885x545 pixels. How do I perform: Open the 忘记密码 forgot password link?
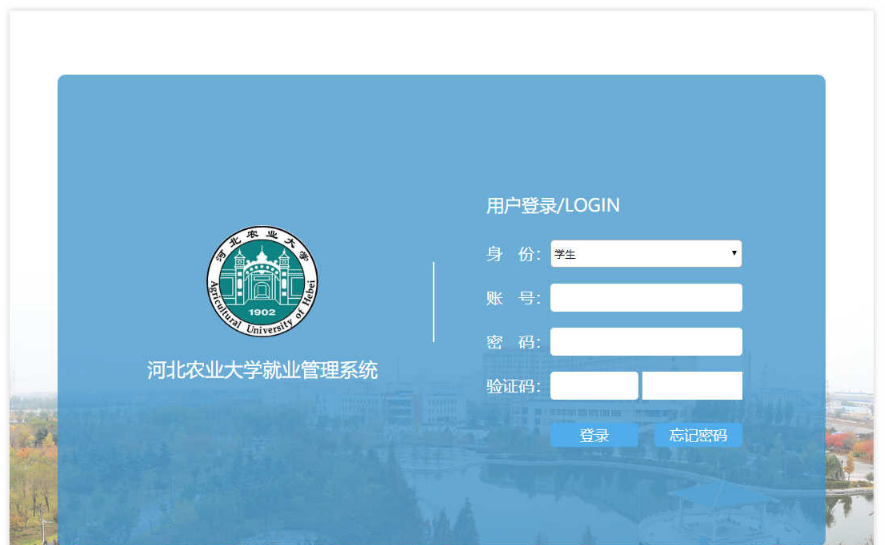pos(698,435)
